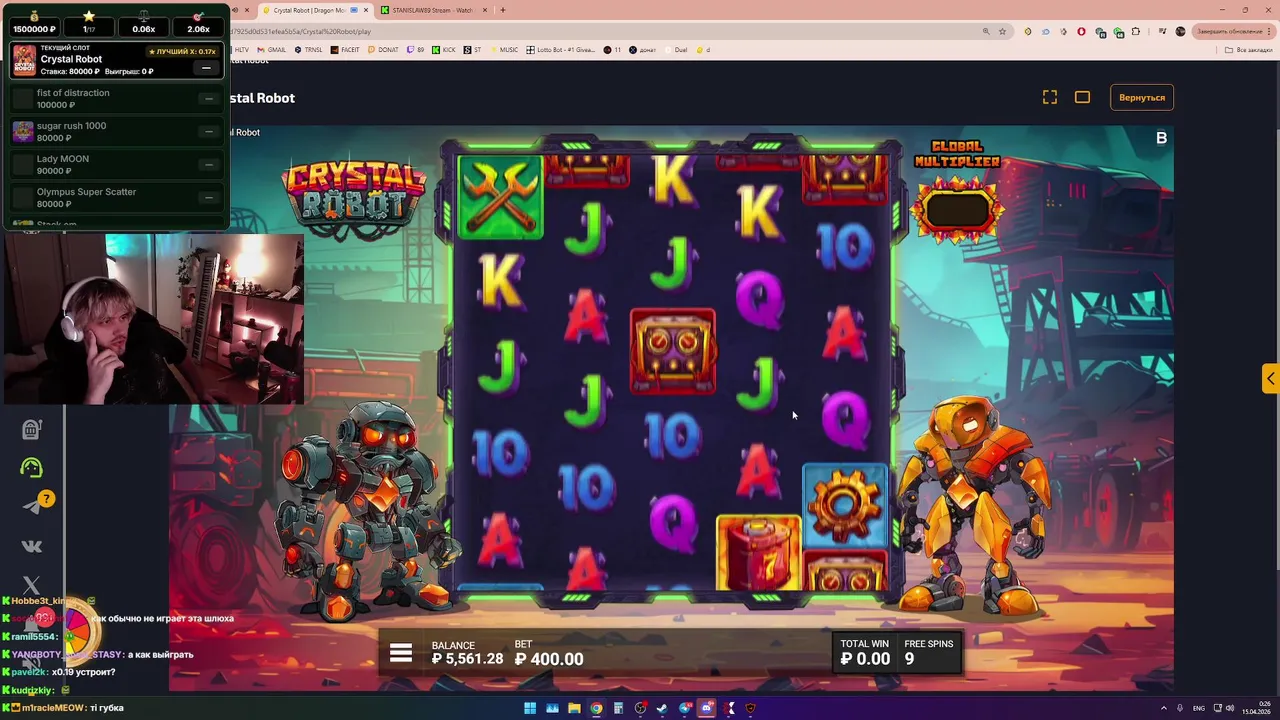The height and width of the screenshot is (720, 1280).
Task: Click the ЛУЧШИЙ X: 0.17x badge
Action: (182, 51)
